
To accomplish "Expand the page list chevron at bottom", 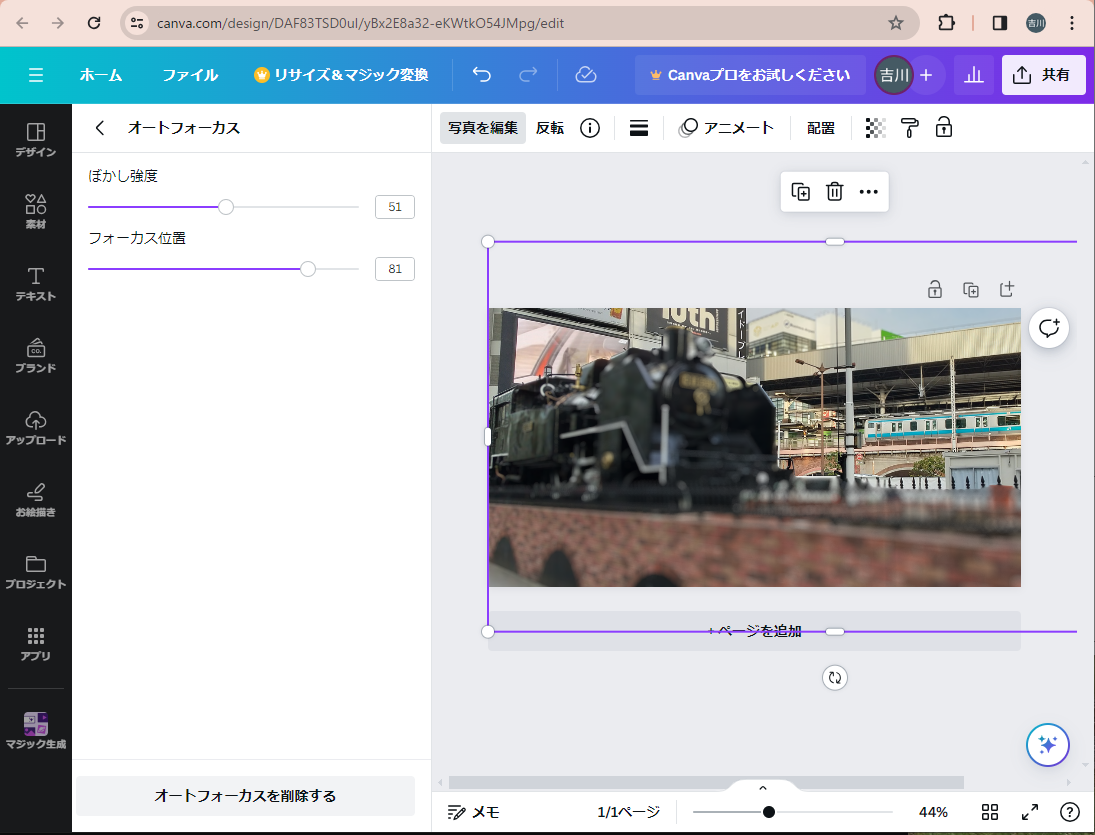I will (762, 788).
